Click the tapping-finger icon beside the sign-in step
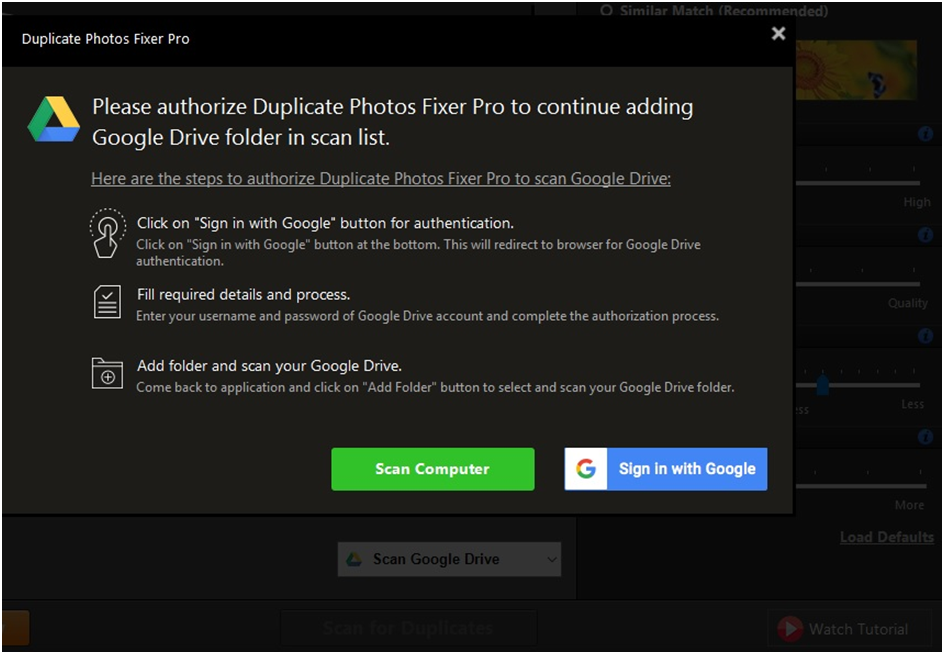This screenshot has width=944, height=654. click(x=108, y=233)
